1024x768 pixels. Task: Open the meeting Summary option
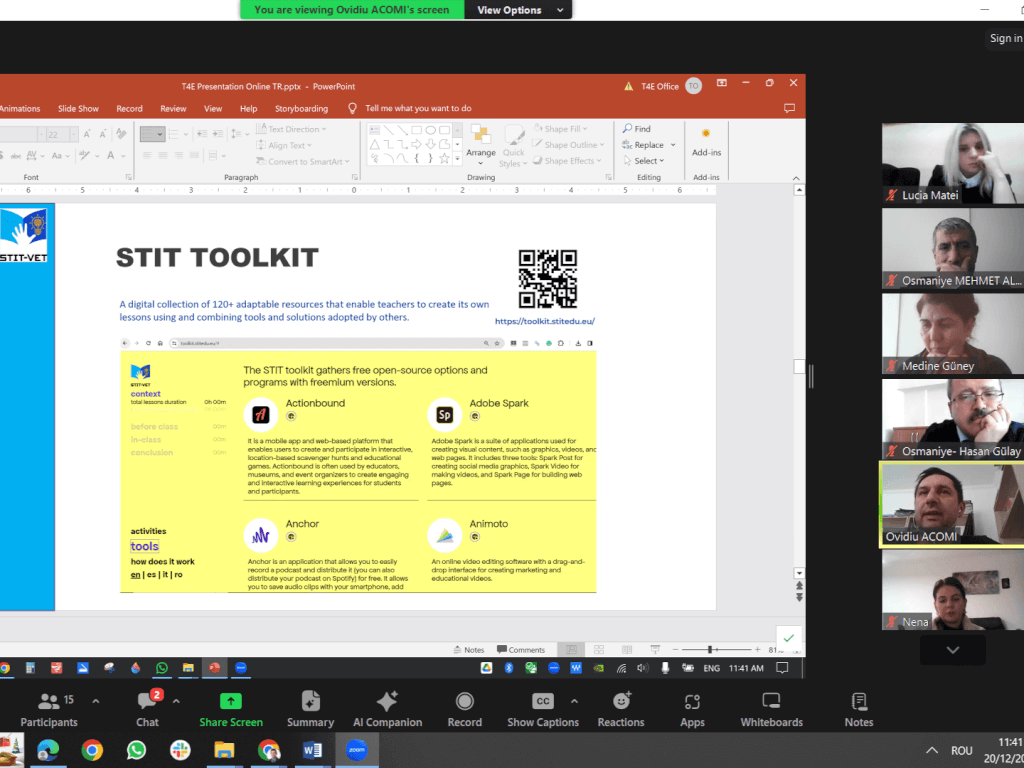(310, 710)
